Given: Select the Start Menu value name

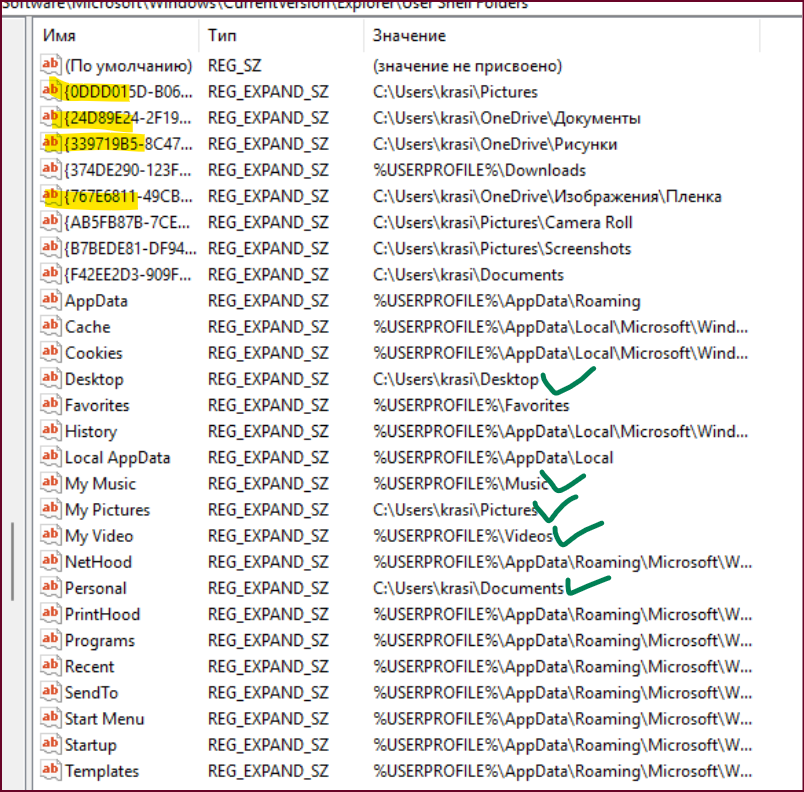Looking at the screenshot, I should (104, 719).
